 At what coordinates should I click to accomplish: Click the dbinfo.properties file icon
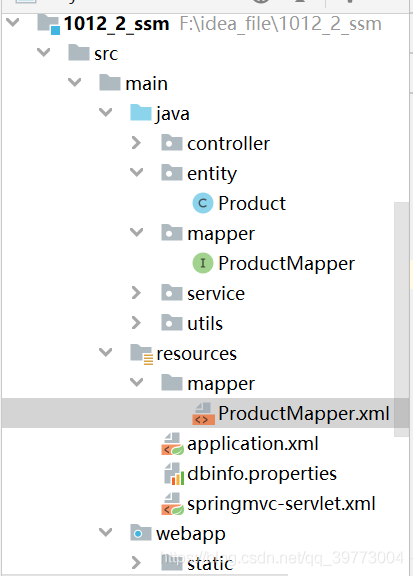point(173,474)
